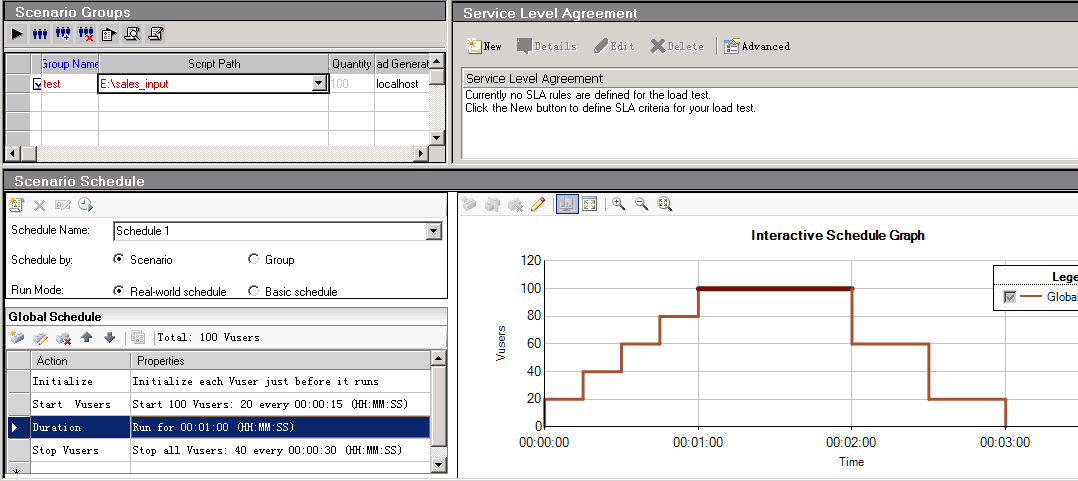Edit action icon in Global Schedule toolbar

point(41,337)
